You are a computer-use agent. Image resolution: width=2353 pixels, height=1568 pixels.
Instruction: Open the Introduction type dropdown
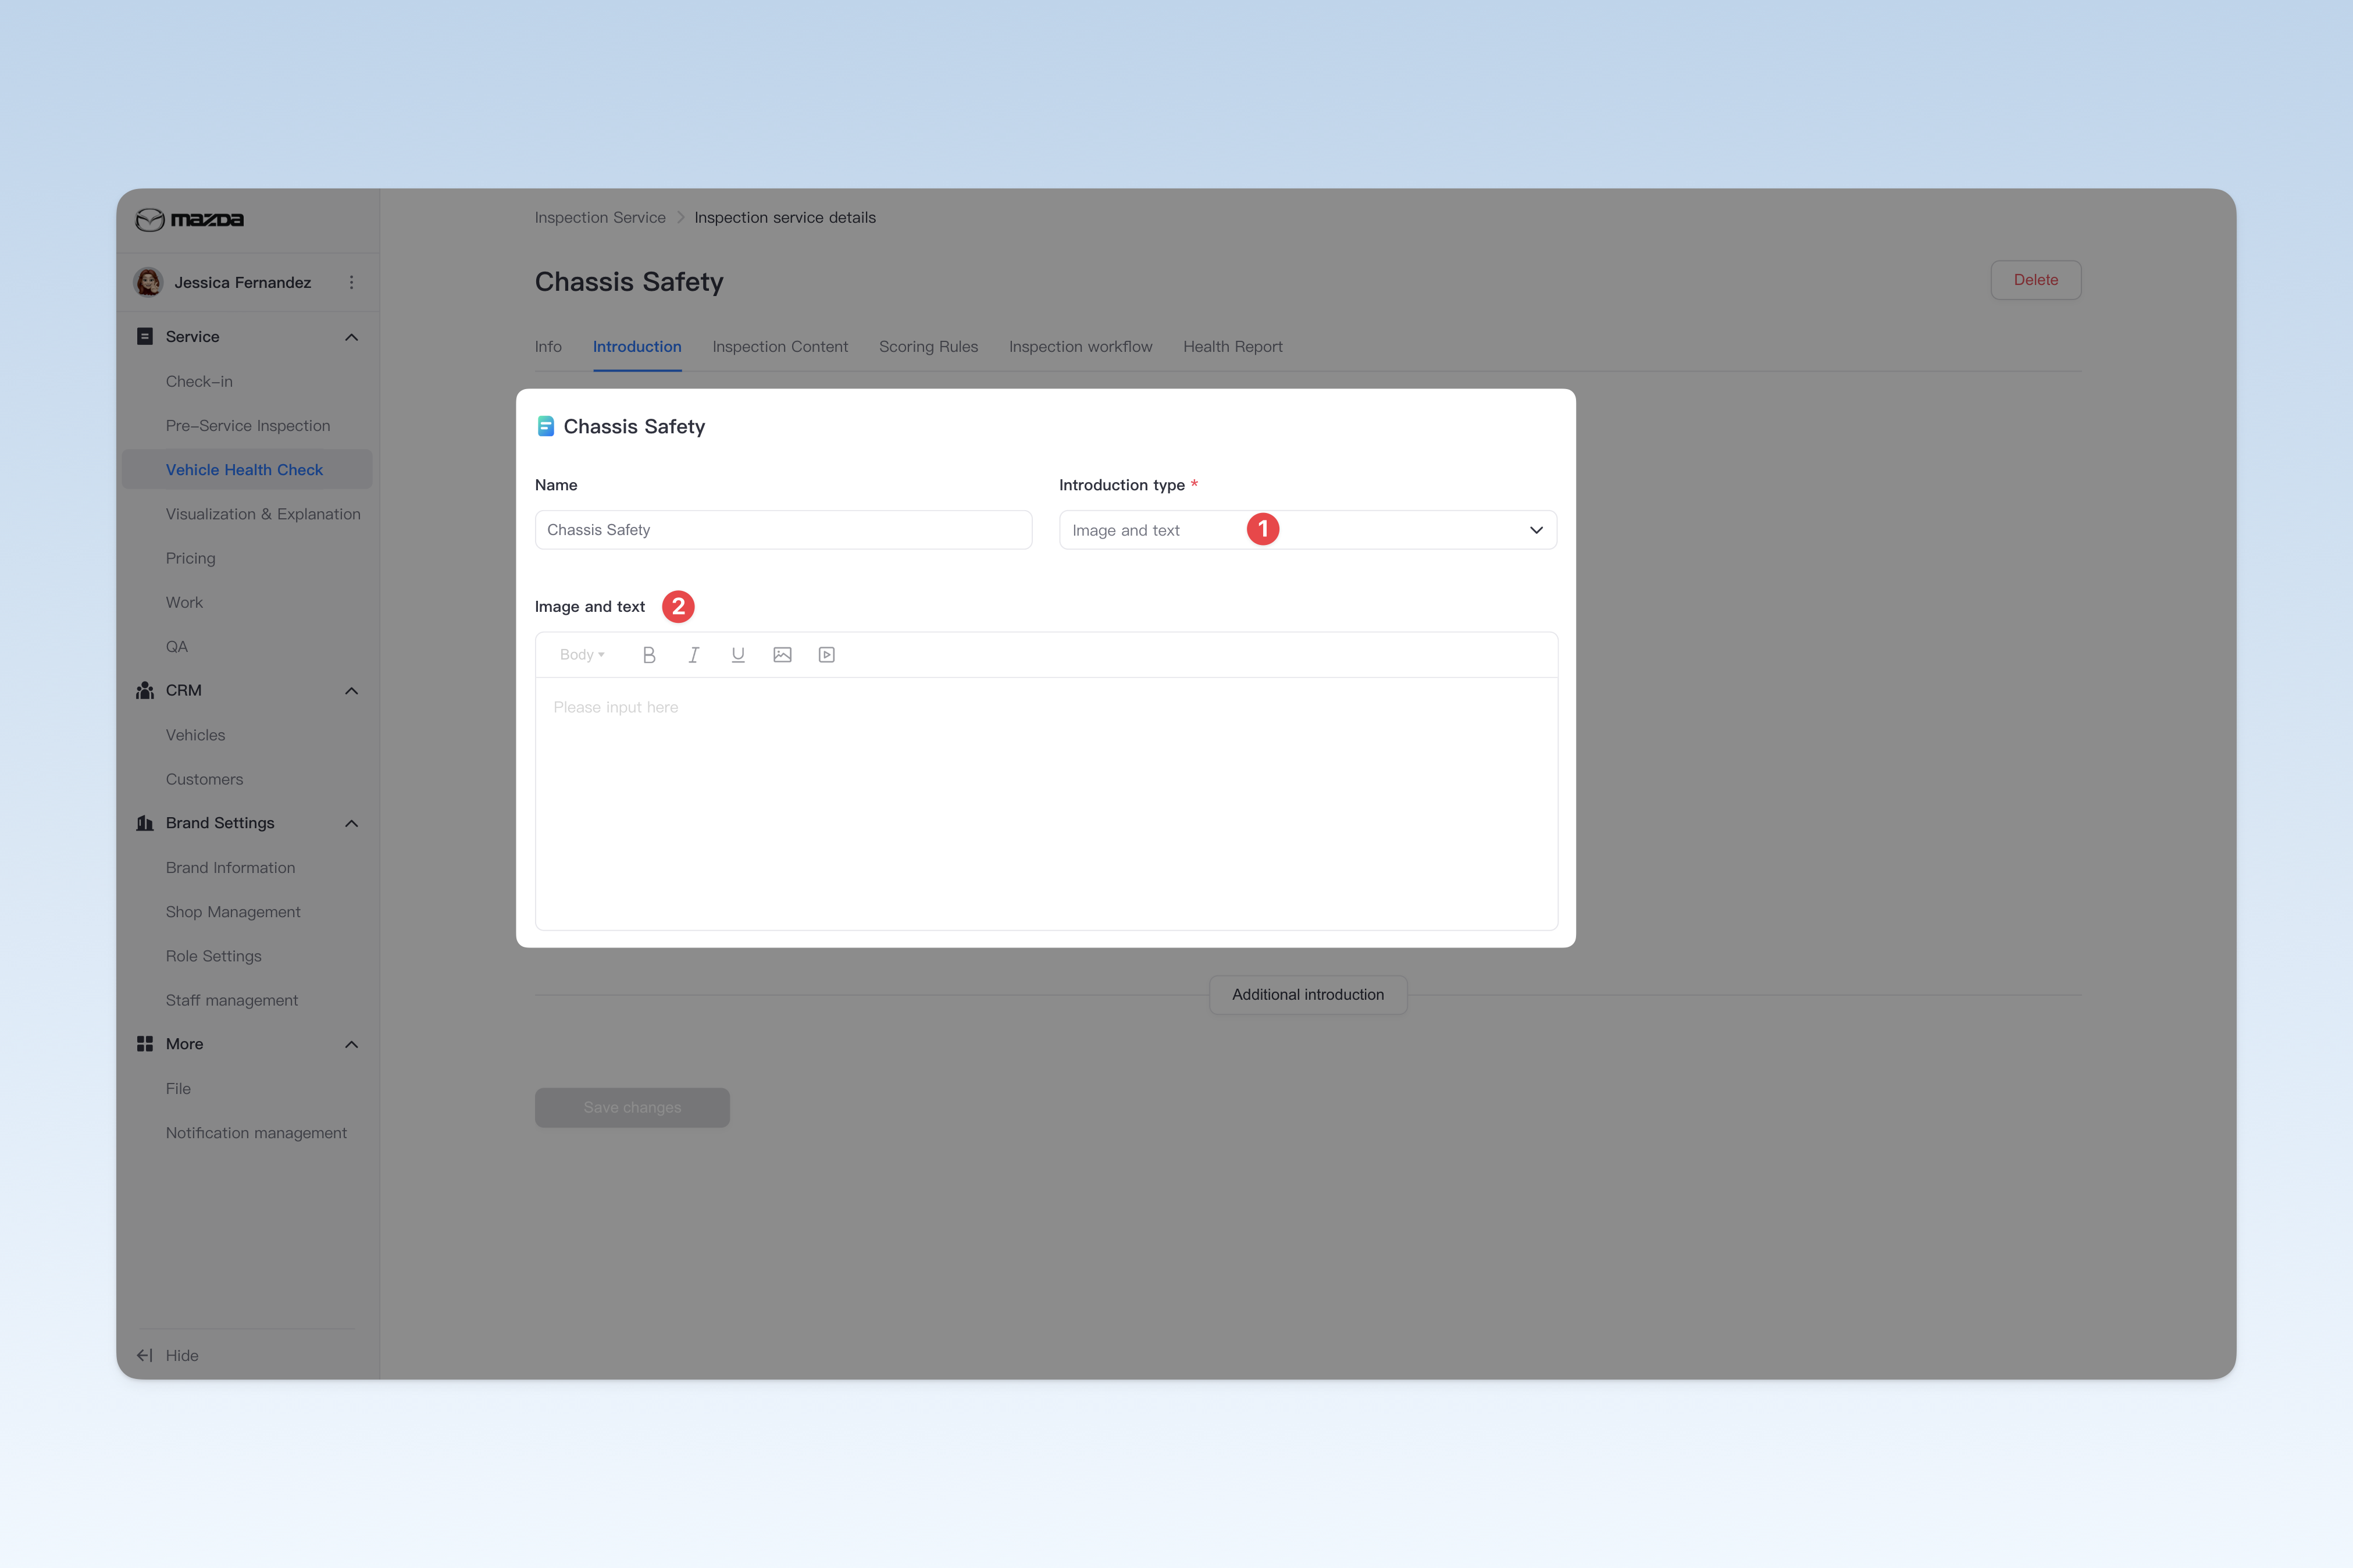tap(1308, 530)
